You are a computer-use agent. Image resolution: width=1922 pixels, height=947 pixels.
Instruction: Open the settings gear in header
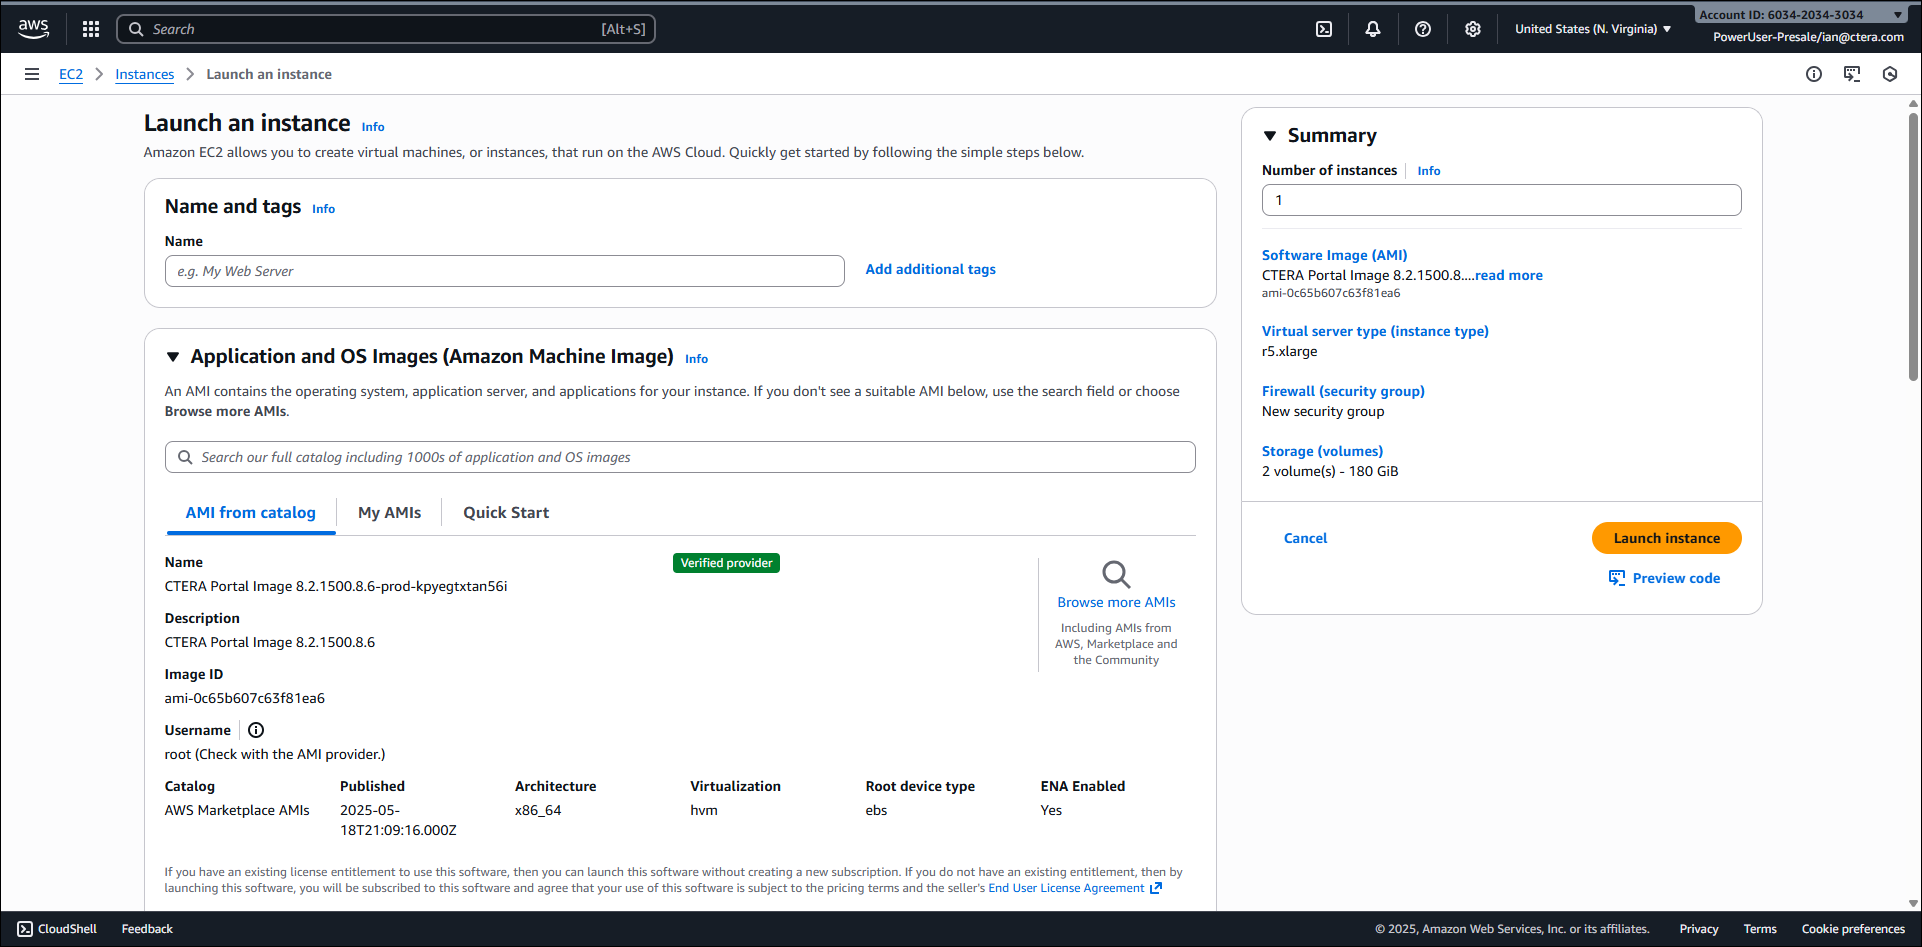pyautogui.click(x=1473, y=29)
